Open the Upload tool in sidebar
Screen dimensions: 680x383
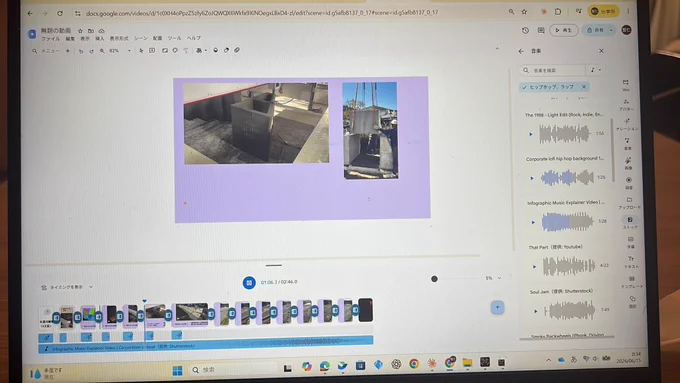[629, 203]
